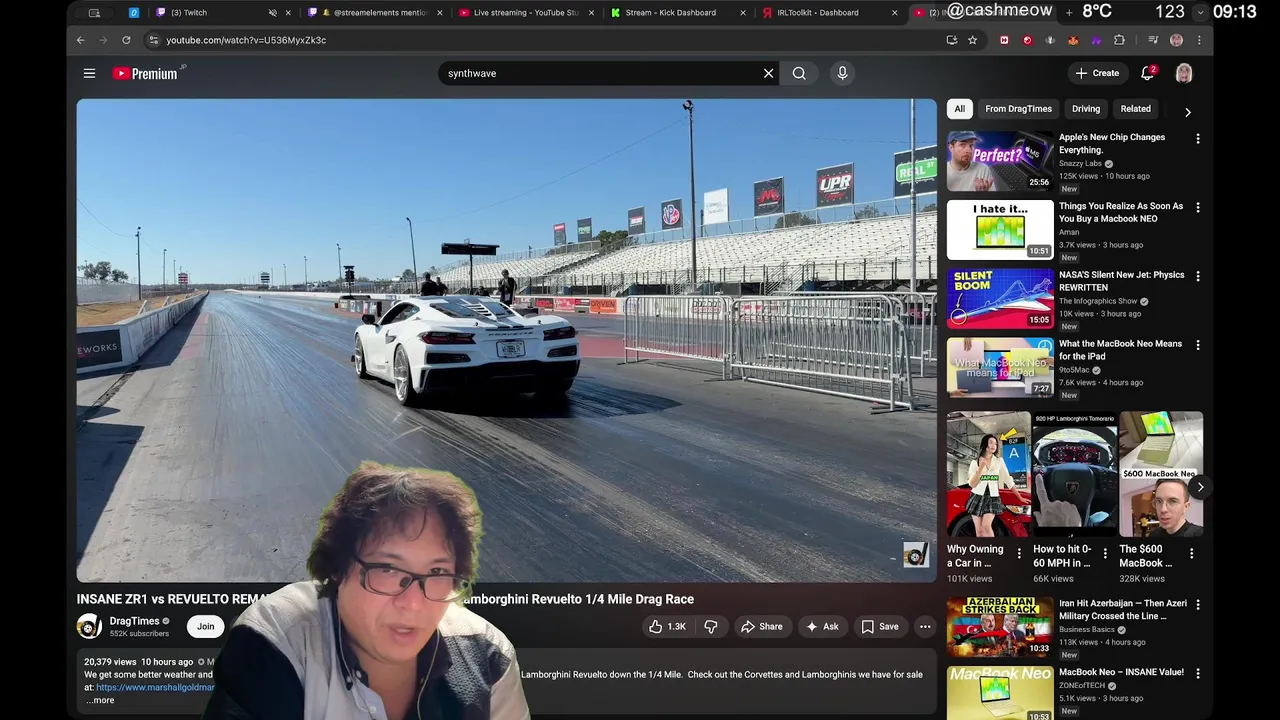Open Iran Hit Azerbaijan video thumbnail
Viewport: 1280px width, 720px height.
coord(1000,627)
